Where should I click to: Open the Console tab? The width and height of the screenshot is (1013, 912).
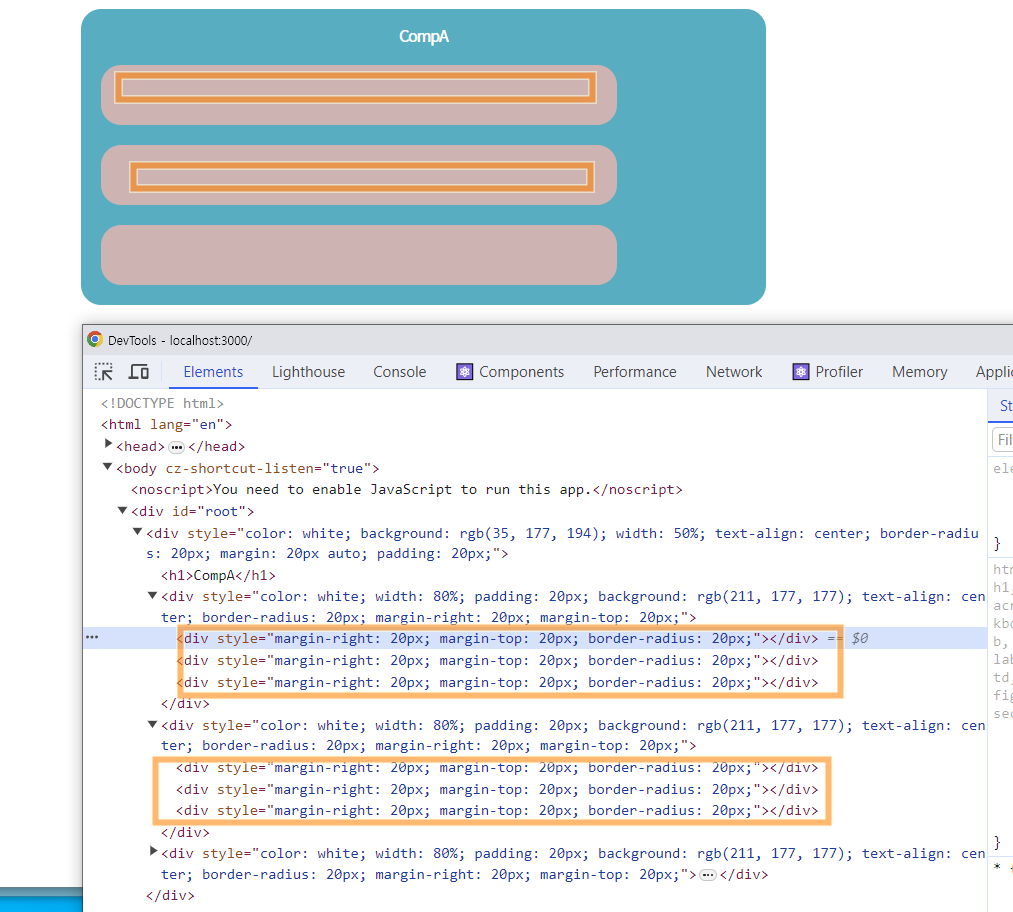399,372
